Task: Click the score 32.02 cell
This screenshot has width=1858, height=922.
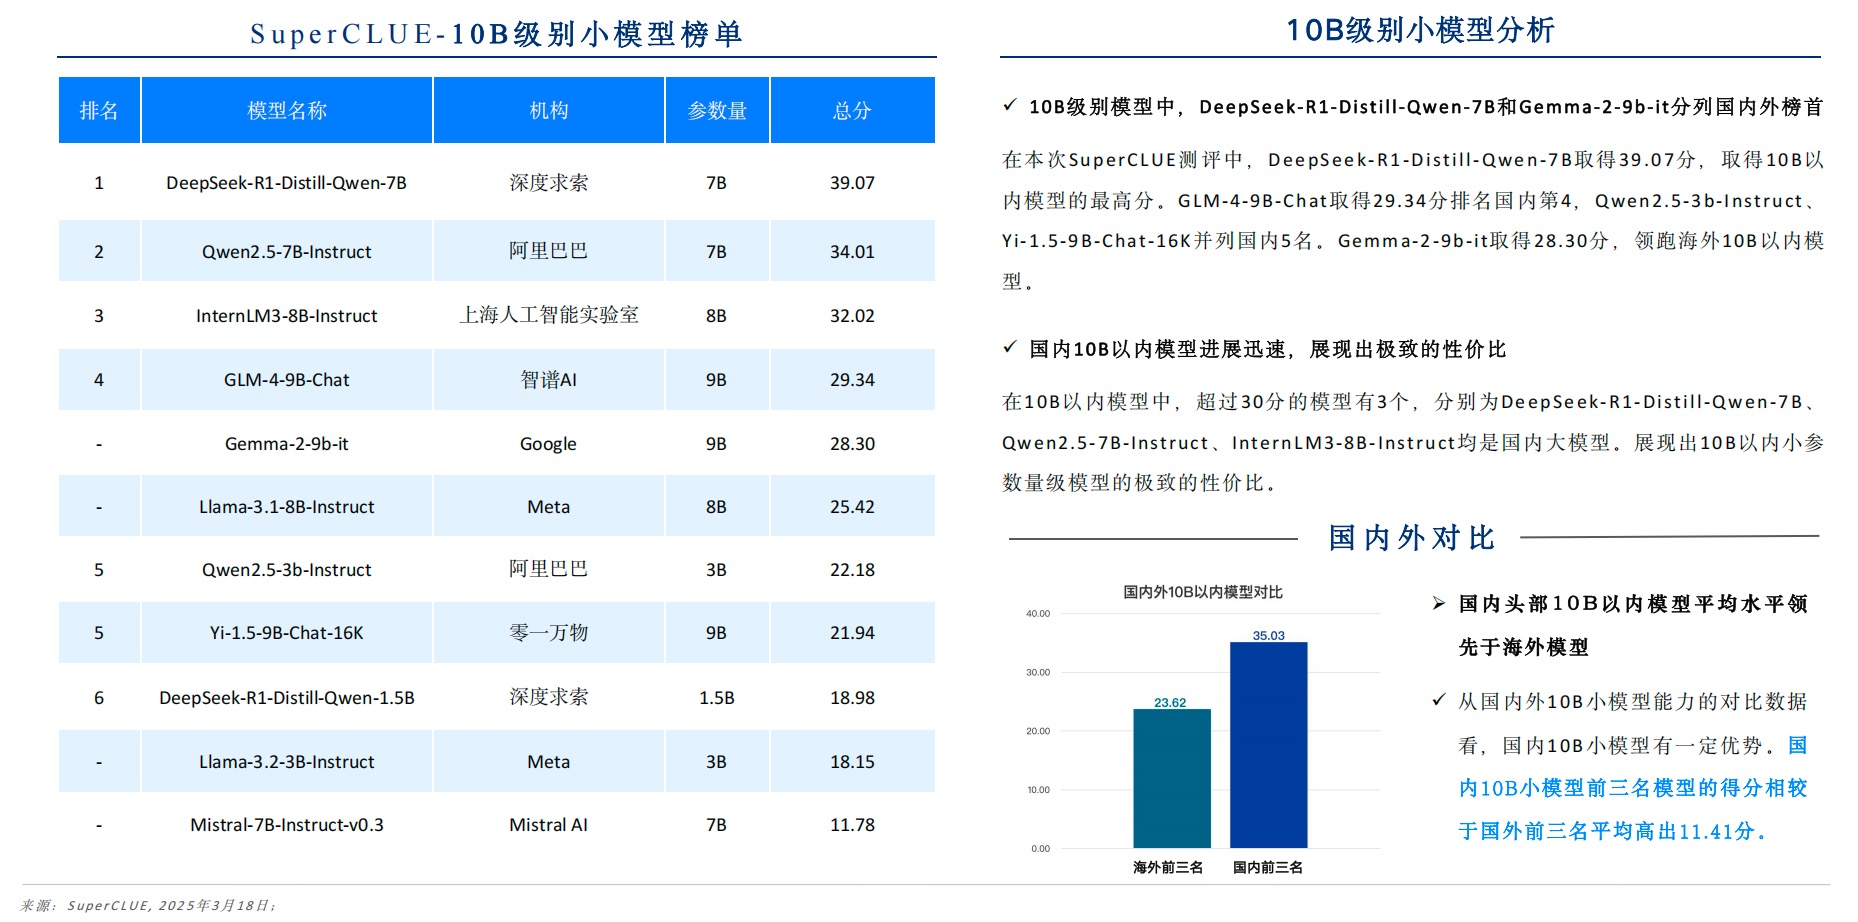Action: (x=852, y=316)
